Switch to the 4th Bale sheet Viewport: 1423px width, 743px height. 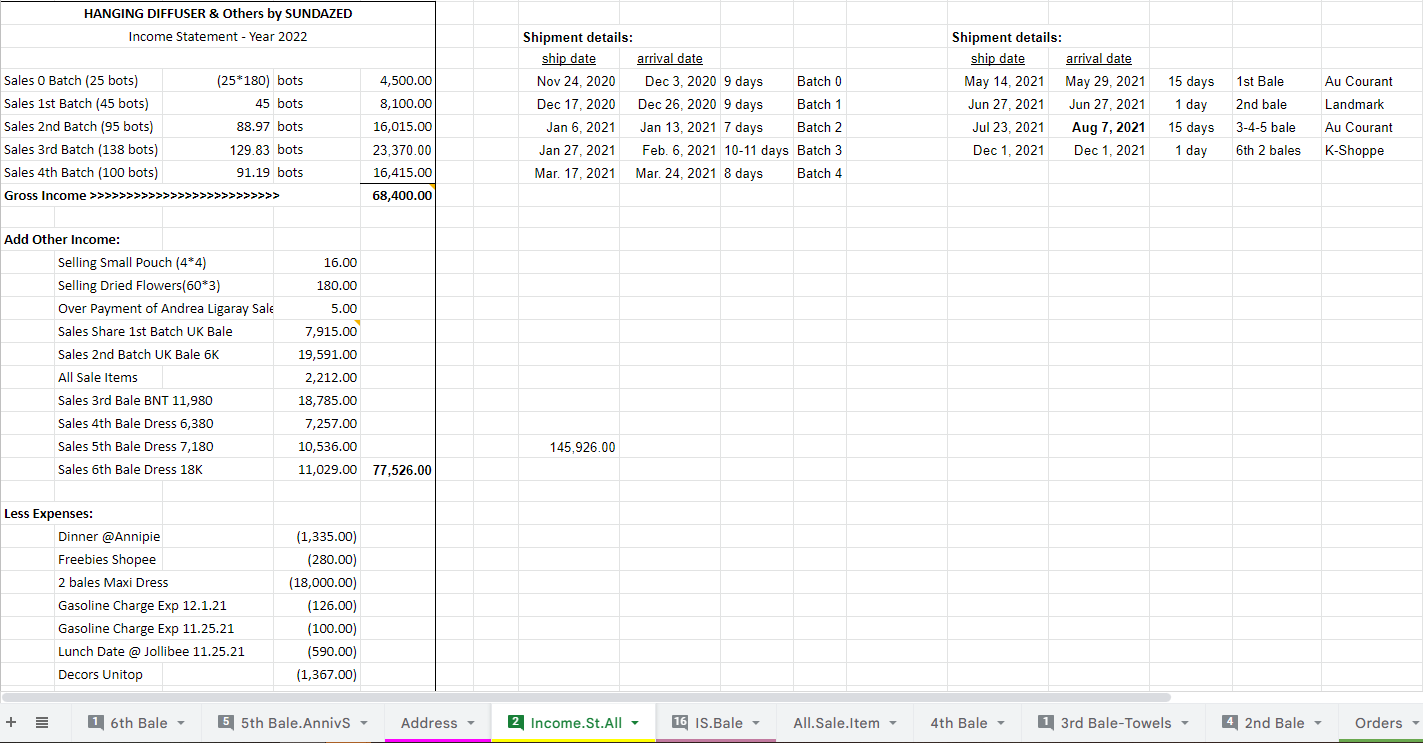pos(958,722)
